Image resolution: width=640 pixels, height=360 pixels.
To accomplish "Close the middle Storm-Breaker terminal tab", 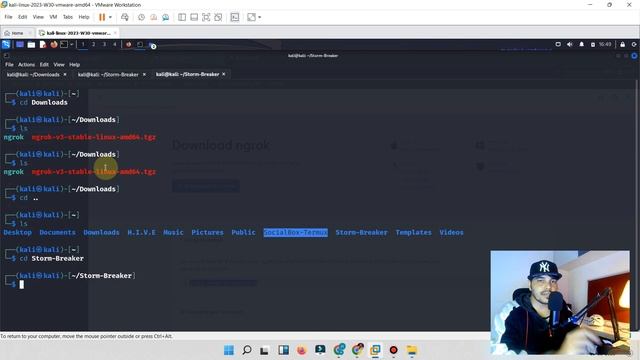I will tap(144, 74).
